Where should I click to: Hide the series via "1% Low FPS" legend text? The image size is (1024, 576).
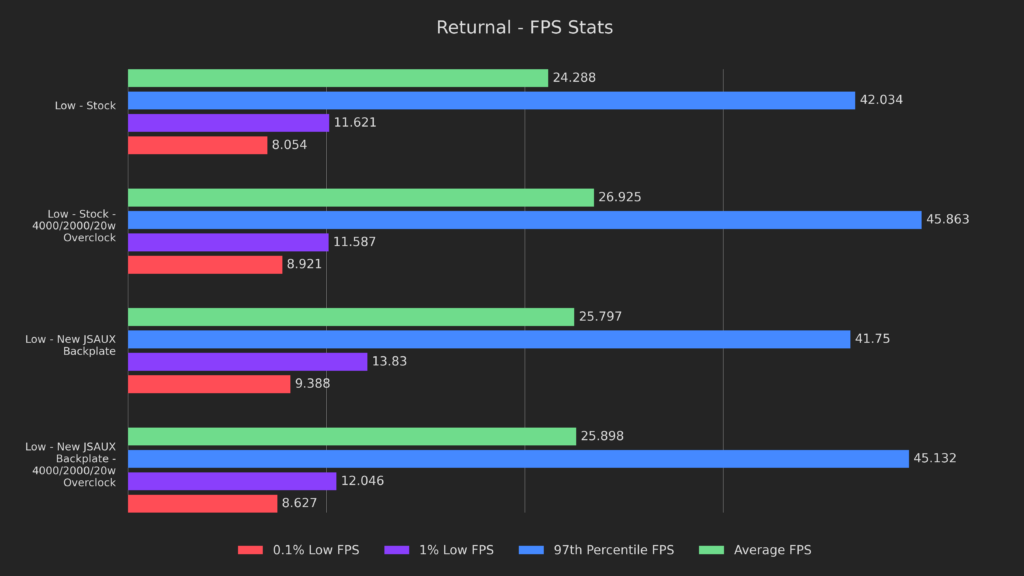click(456, 550)
